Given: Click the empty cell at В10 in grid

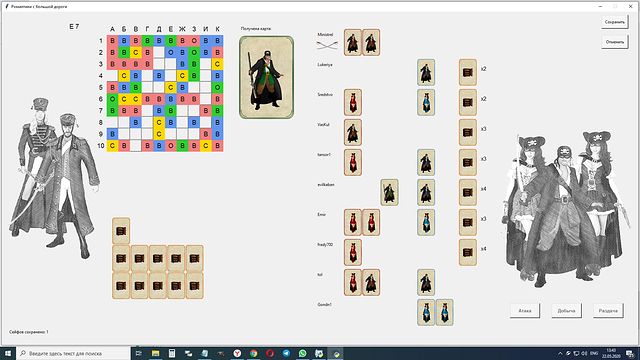Looking at the screenshot, I should coord(136,146).
